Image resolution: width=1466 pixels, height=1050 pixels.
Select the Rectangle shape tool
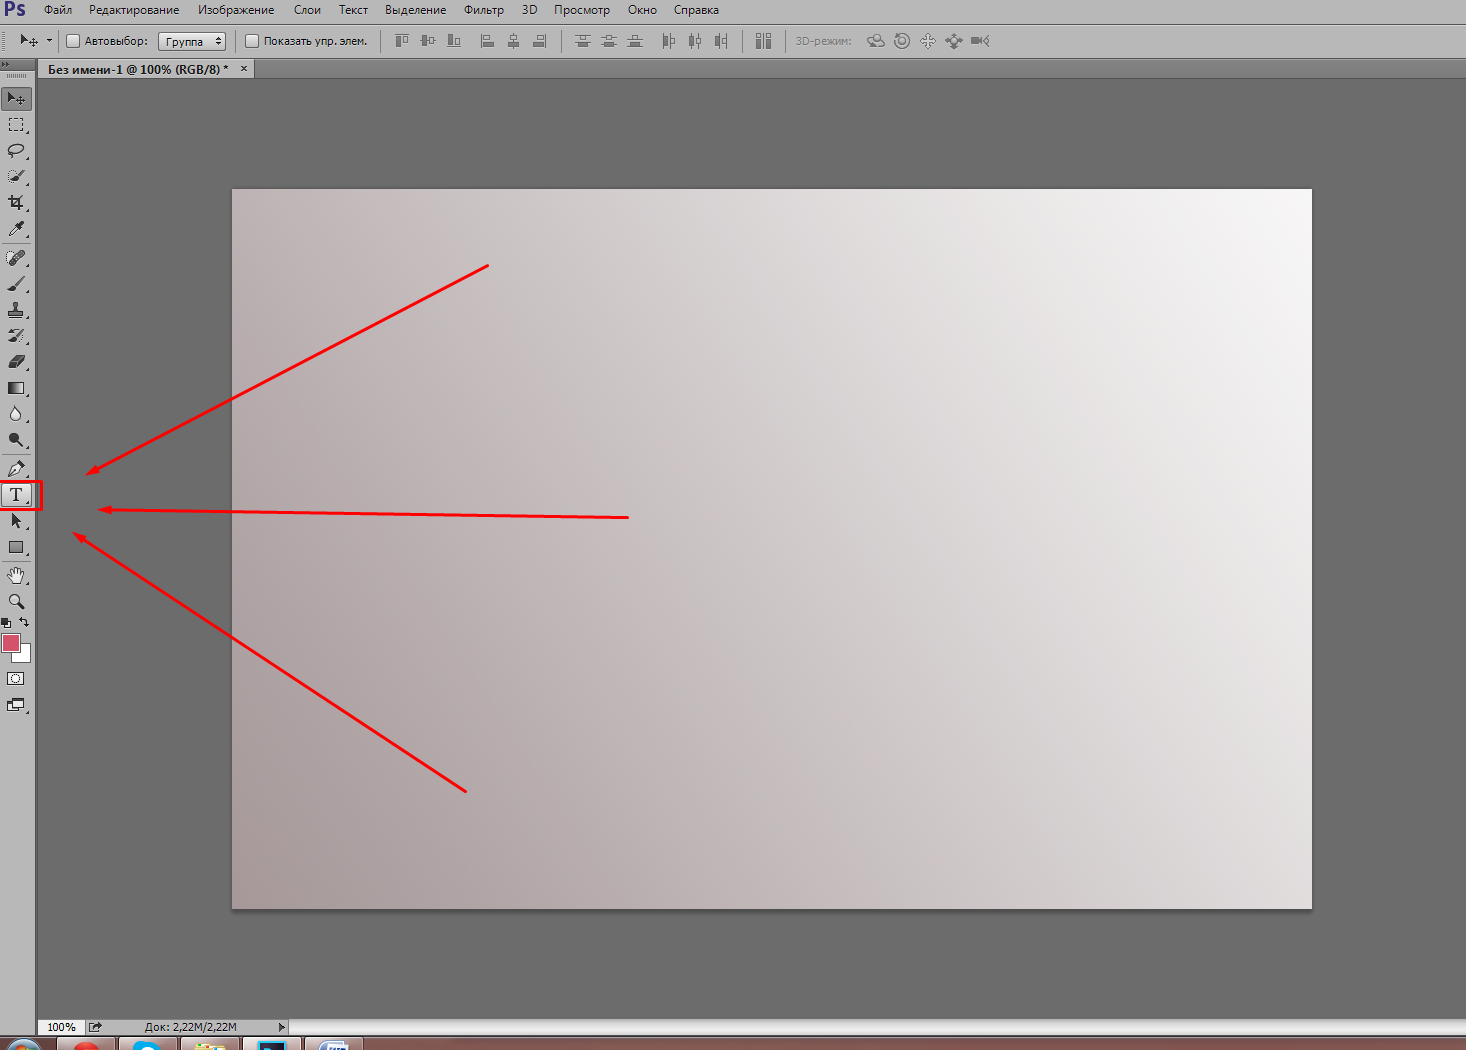point(17,547)
